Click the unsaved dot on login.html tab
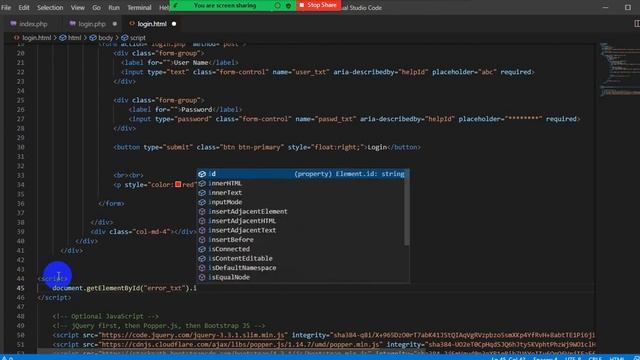 pyautogui.click(x=174, y=24)
